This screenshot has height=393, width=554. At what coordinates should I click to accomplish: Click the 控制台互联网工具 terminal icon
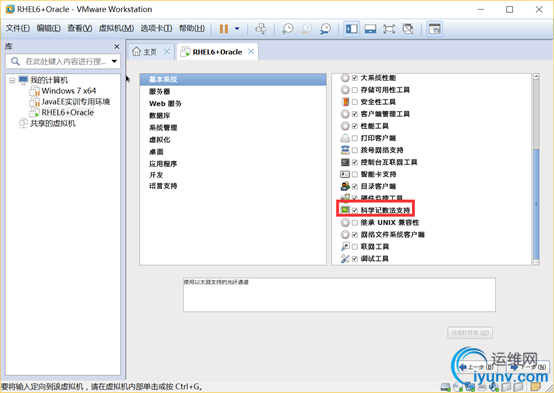[345, 162]
